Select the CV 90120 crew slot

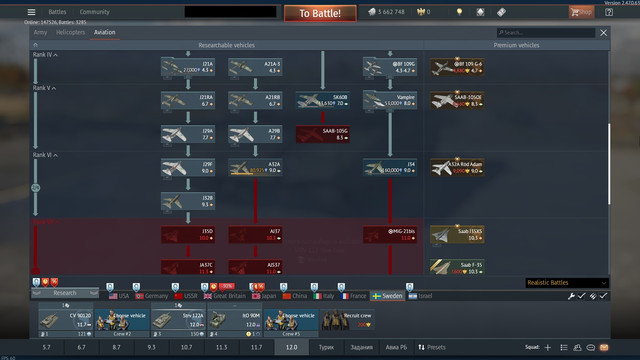66,320
